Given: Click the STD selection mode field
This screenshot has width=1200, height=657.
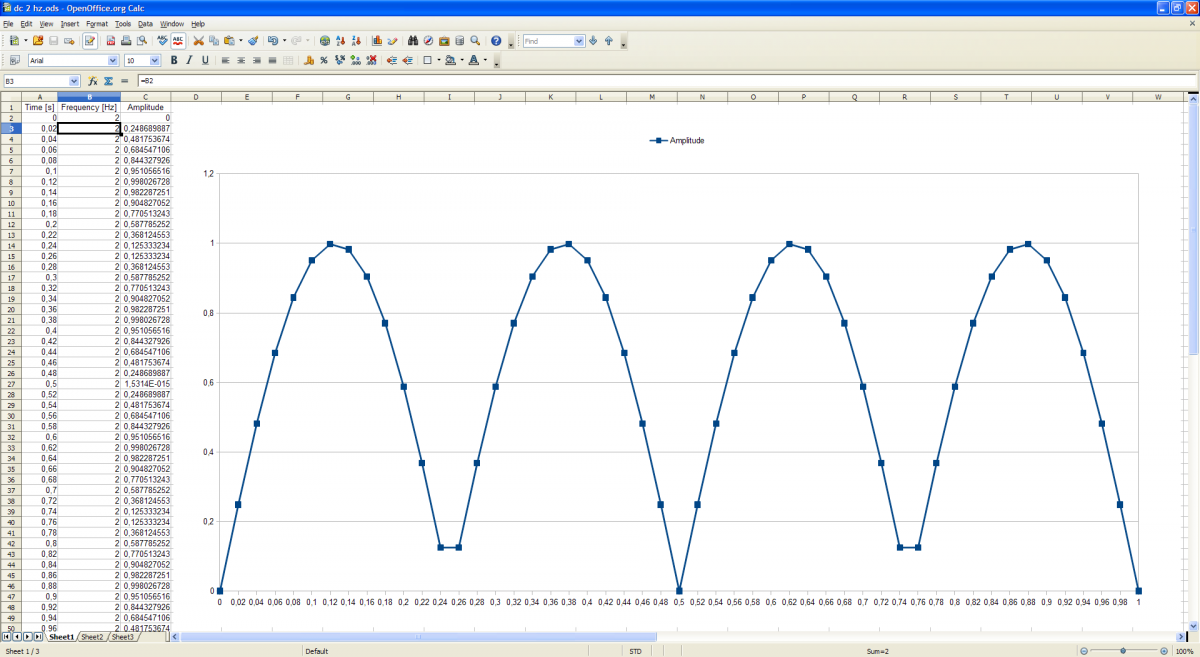Looking at the screenshot, I should [635, 651].
